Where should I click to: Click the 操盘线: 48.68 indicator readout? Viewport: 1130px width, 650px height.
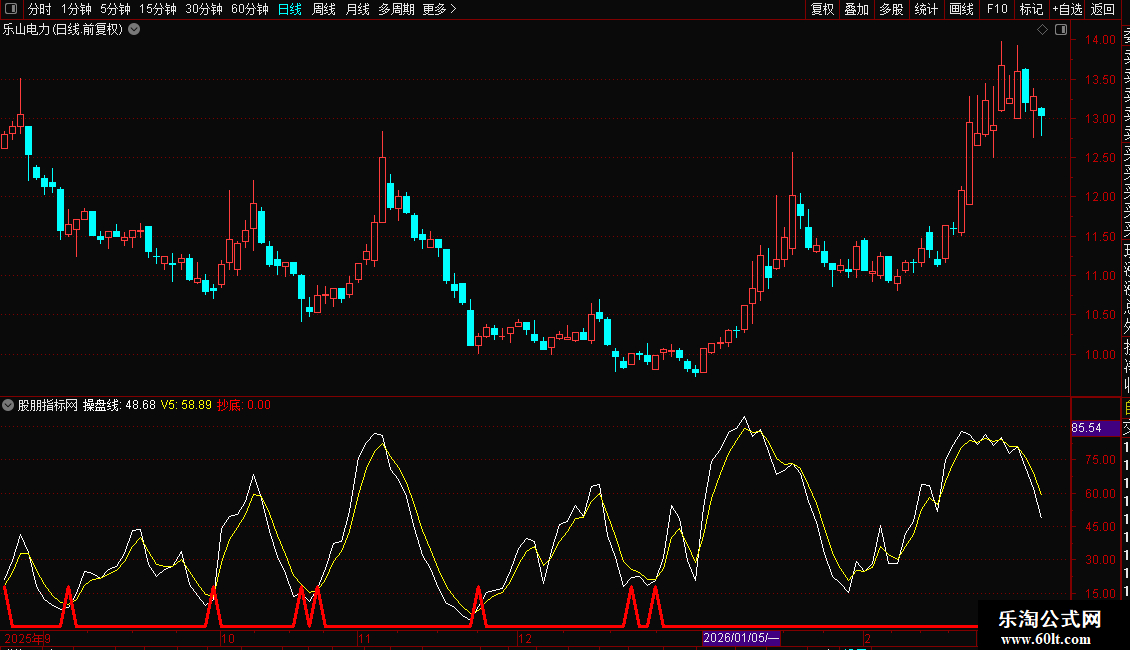[x=119, y=405]
